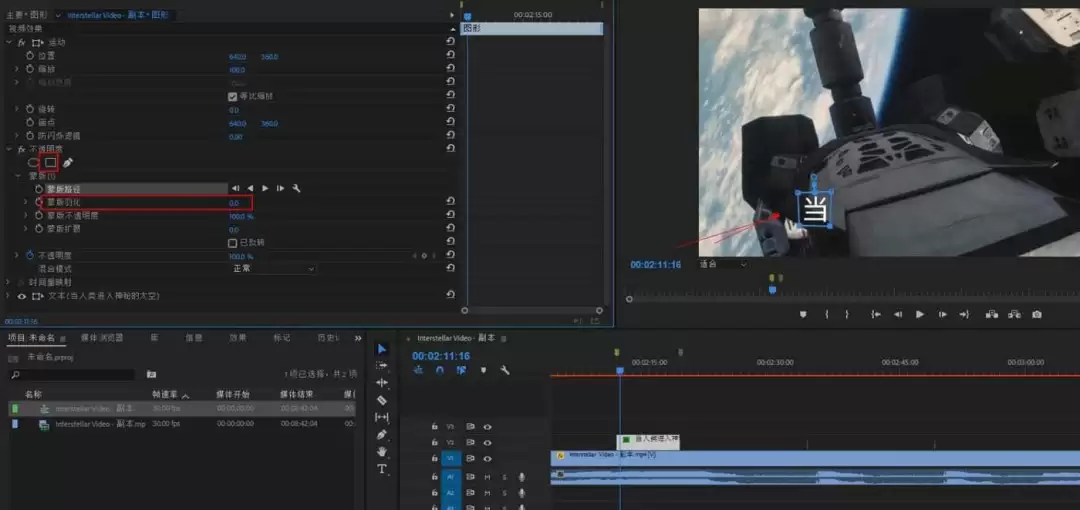
Task: Add a marker in the timeline panel
Action: 484,370
